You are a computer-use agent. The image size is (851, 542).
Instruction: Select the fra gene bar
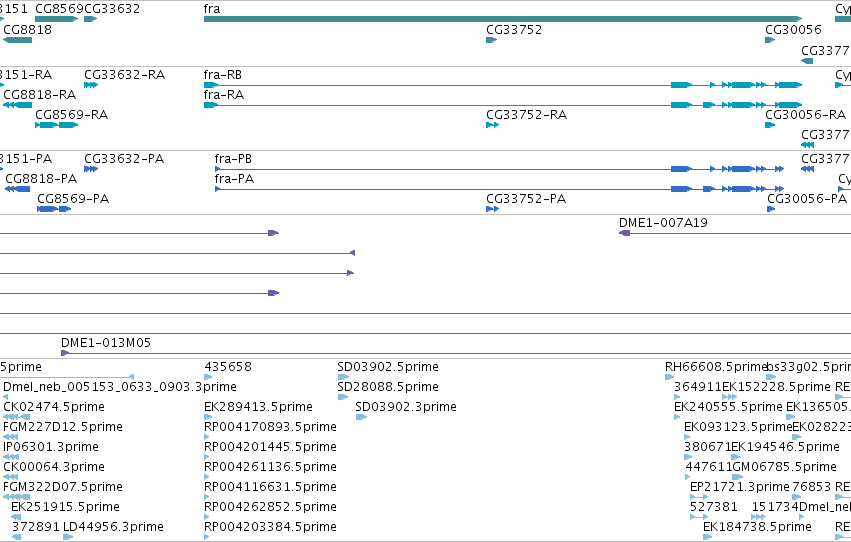coord(503,19)
